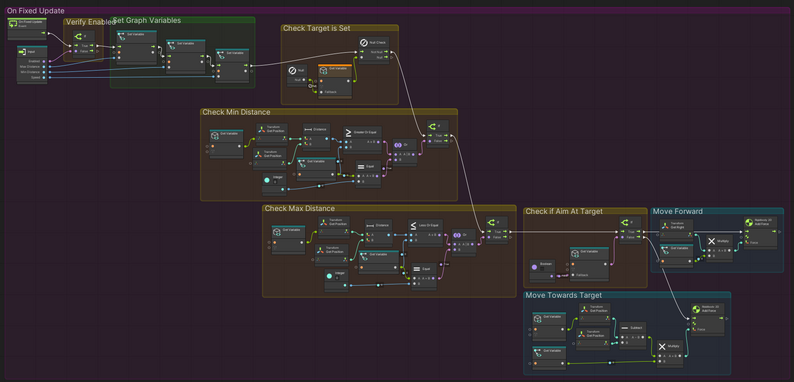Click icon of Set Variable node wired to Max Distance
Screen dimensions: 794x382
[122, 36]
